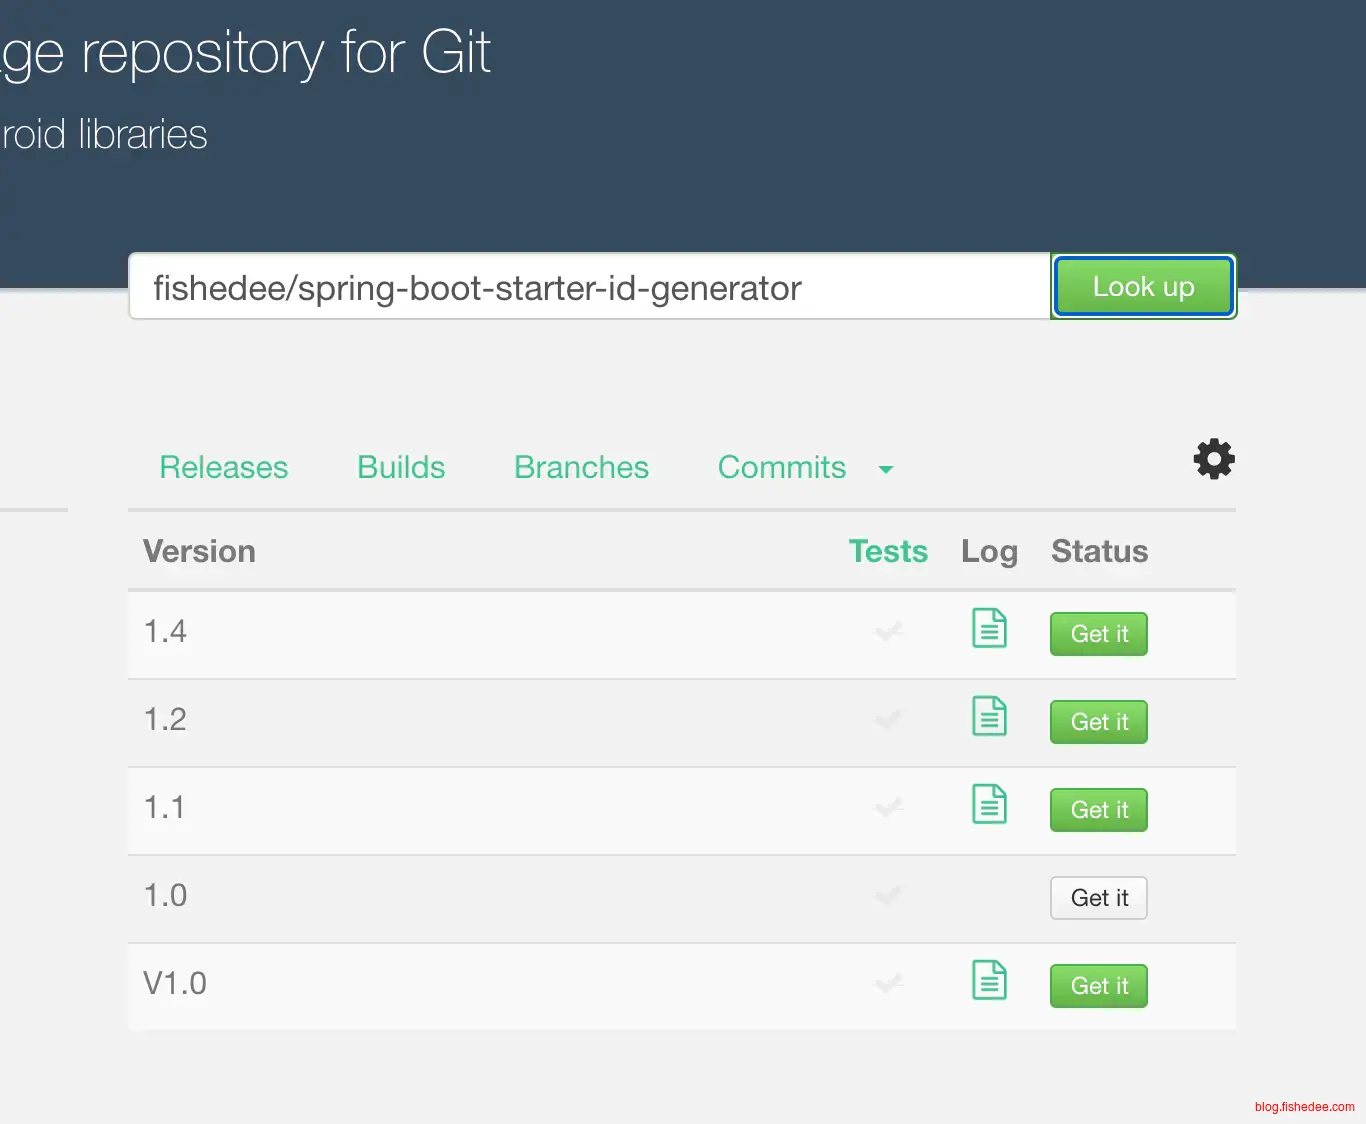This screenshot has width=1366, height=1124.
Task: Expand the dropdown arrow next to Commits
Action: 885,469
